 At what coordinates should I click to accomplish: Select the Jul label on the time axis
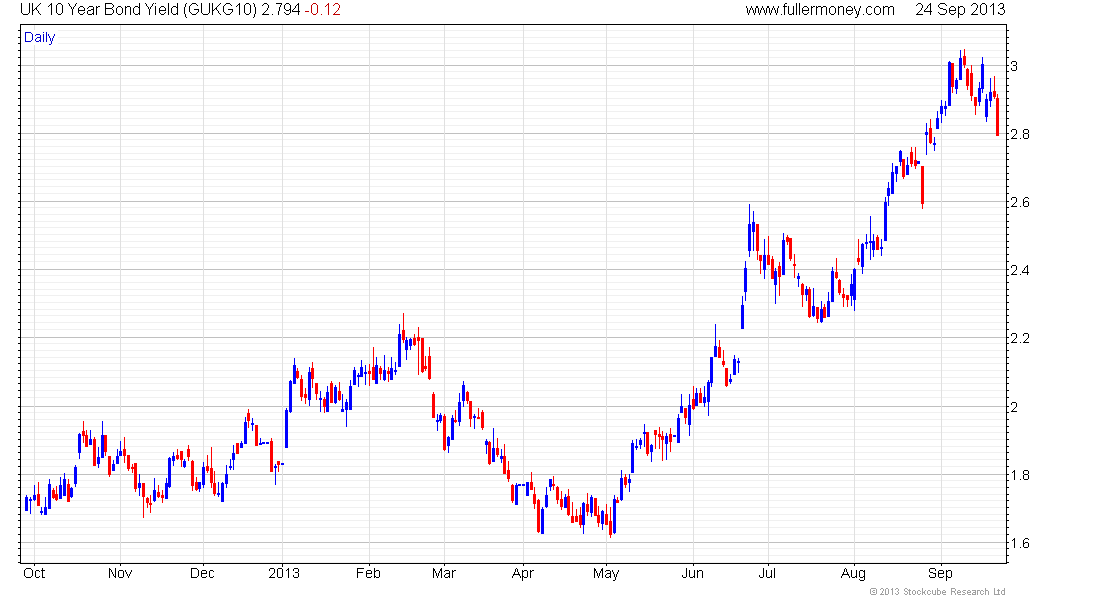(767, 573)
